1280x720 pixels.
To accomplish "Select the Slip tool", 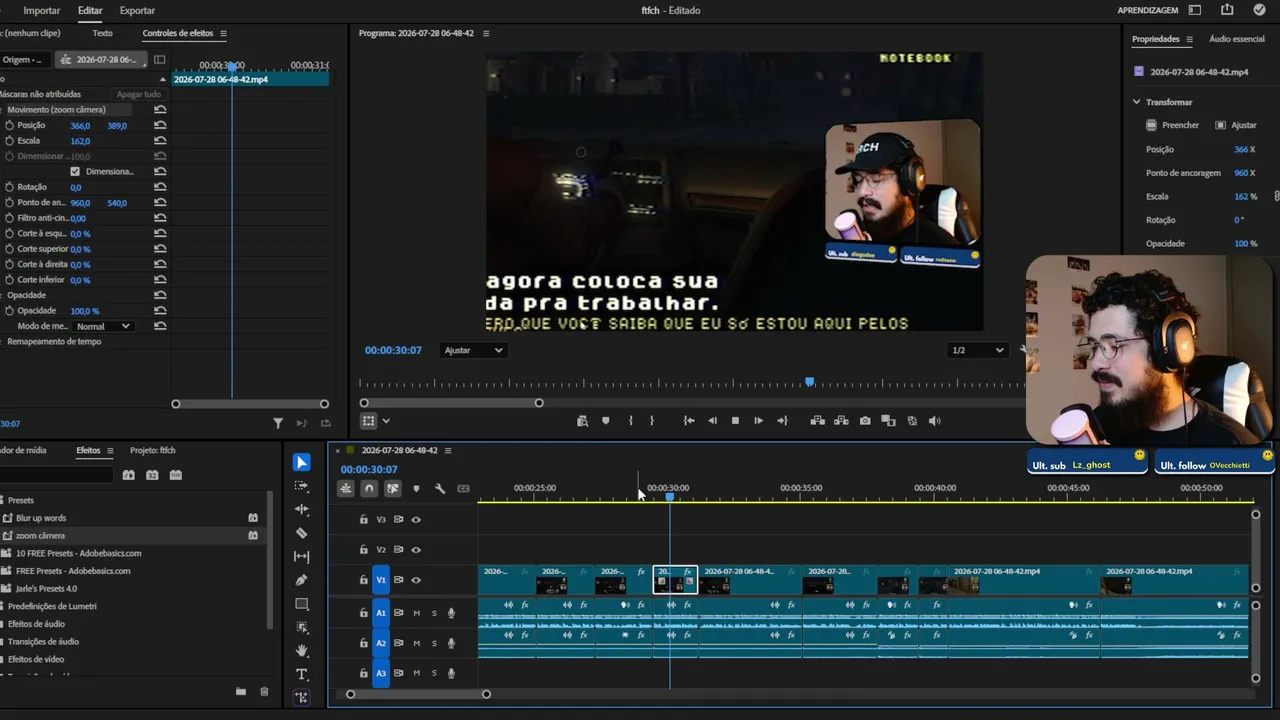I will pos(301,557).
